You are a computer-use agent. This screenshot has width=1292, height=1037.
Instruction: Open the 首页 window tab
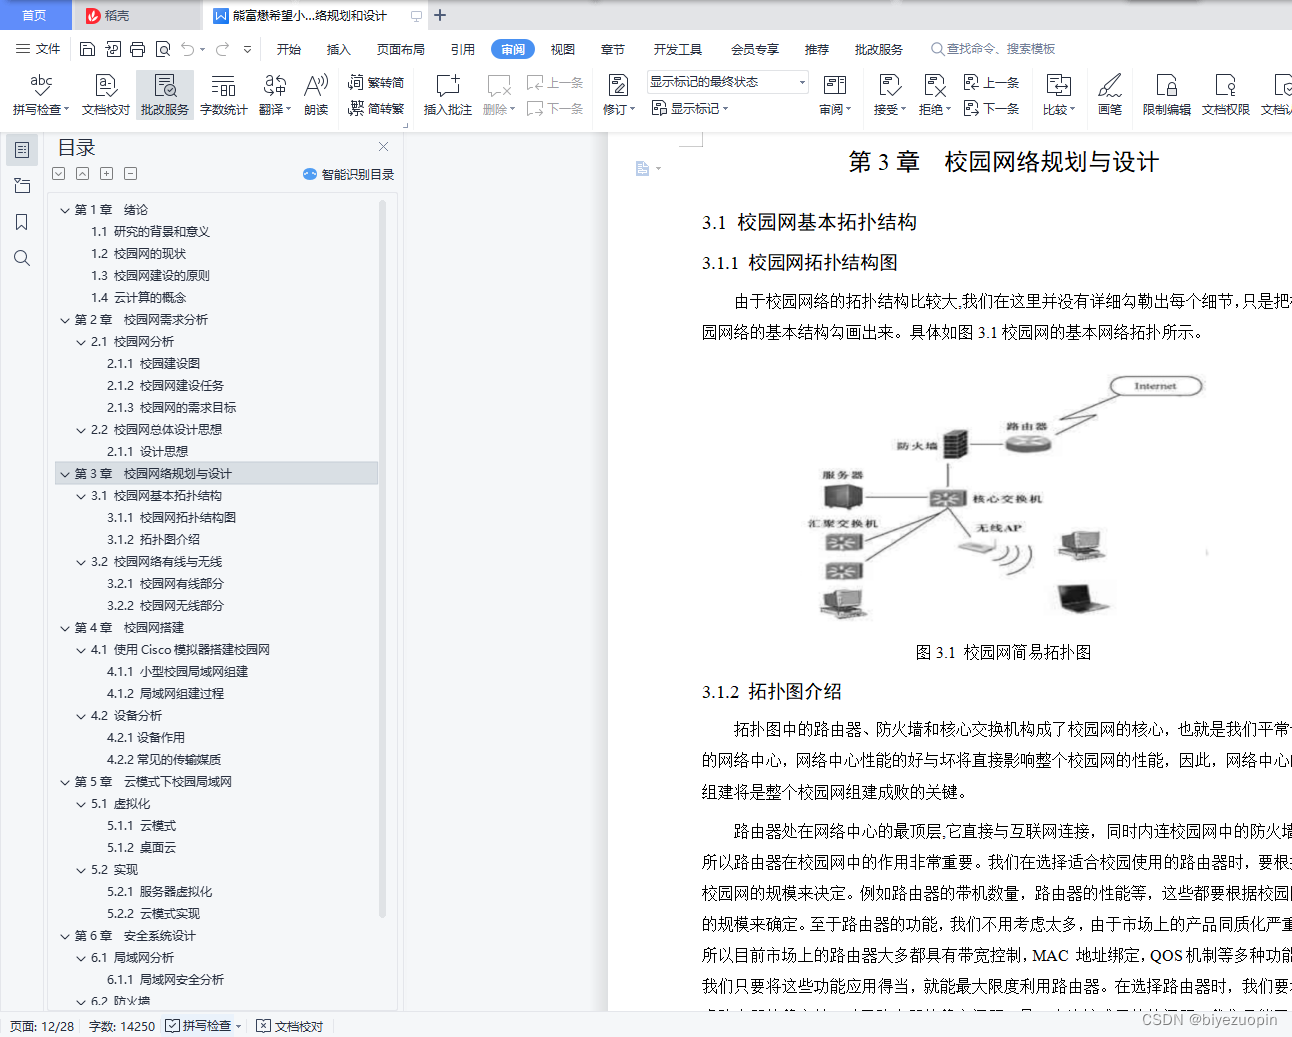[x=34, y=15]
